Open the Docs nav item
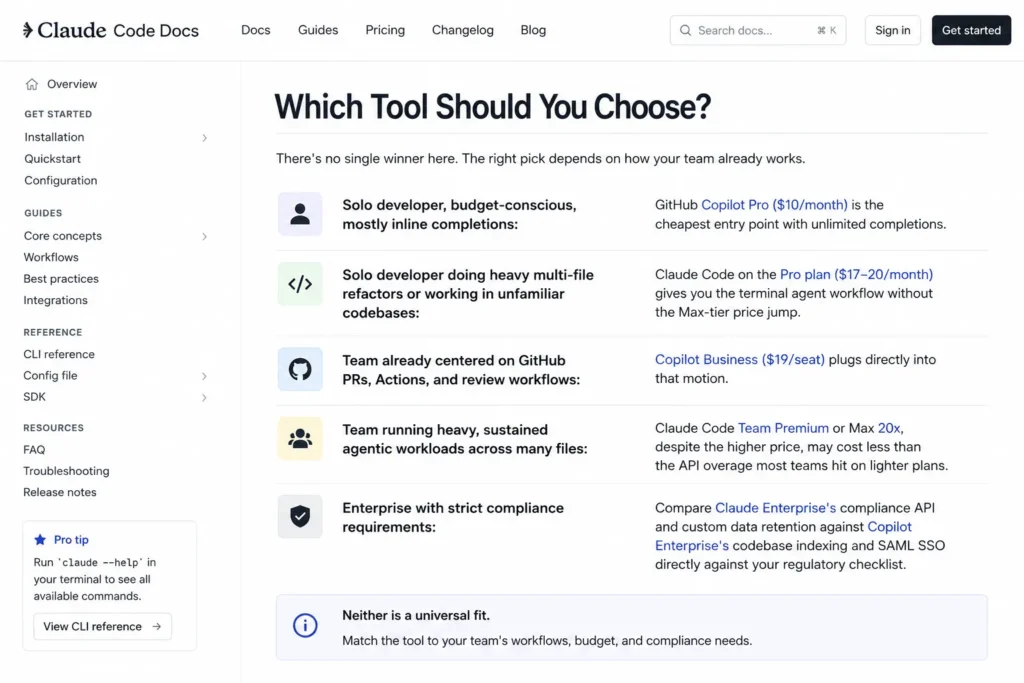The height and width of the screenshot is (683, 1024). [255, 30]
